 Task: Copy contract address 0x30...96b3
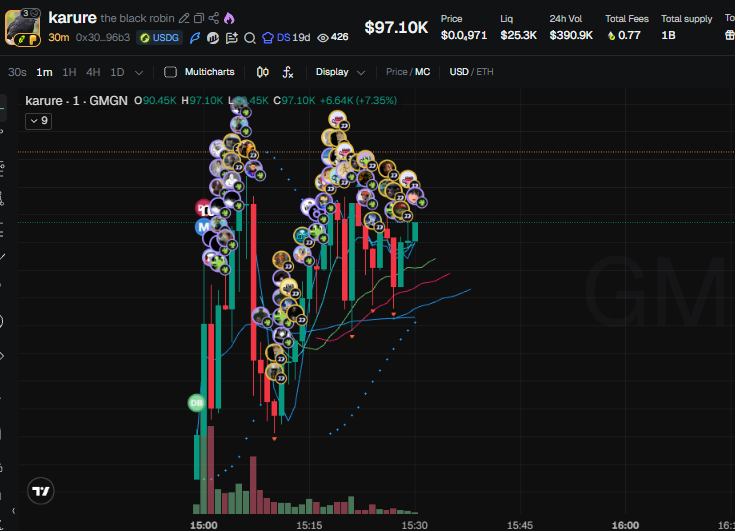(x=103, y=37)
